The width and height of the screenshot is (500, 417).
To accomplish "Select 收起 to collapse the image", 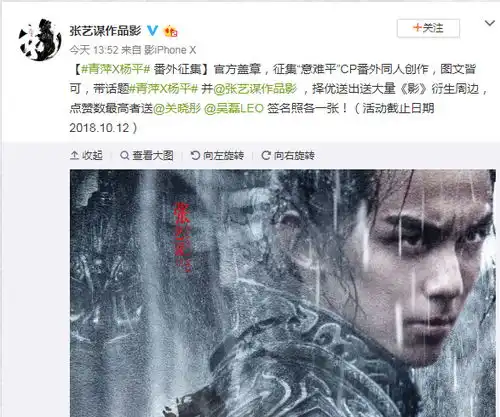I will pos(92,155).
